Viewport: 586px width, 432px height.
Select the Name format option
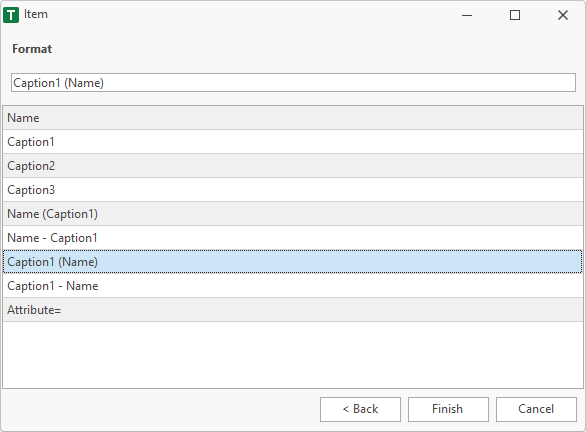click(293, 118)
